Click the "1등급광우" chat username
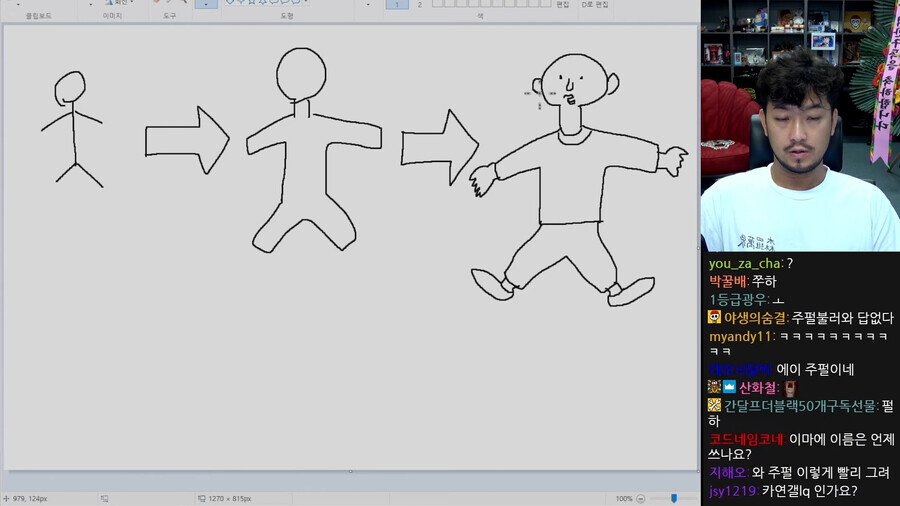900x506 pixels. (738, 299)
